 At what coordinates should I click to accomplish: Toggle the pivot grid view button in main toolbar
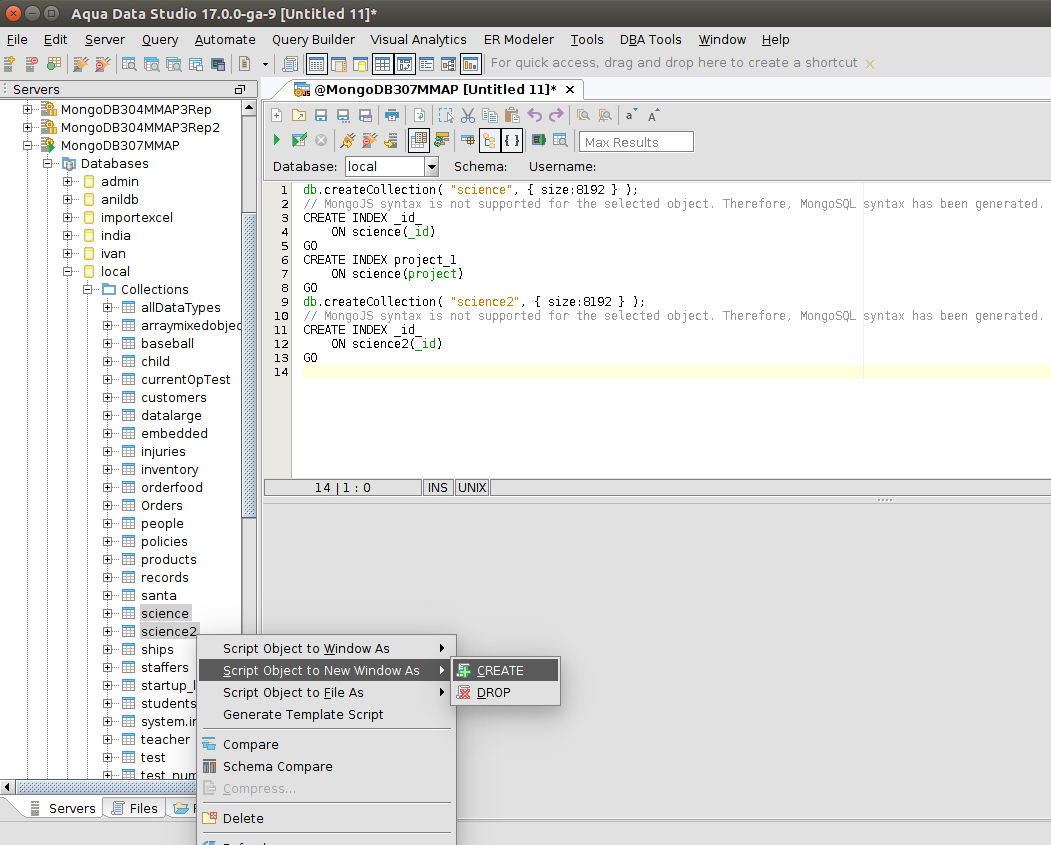pos(404,64)
